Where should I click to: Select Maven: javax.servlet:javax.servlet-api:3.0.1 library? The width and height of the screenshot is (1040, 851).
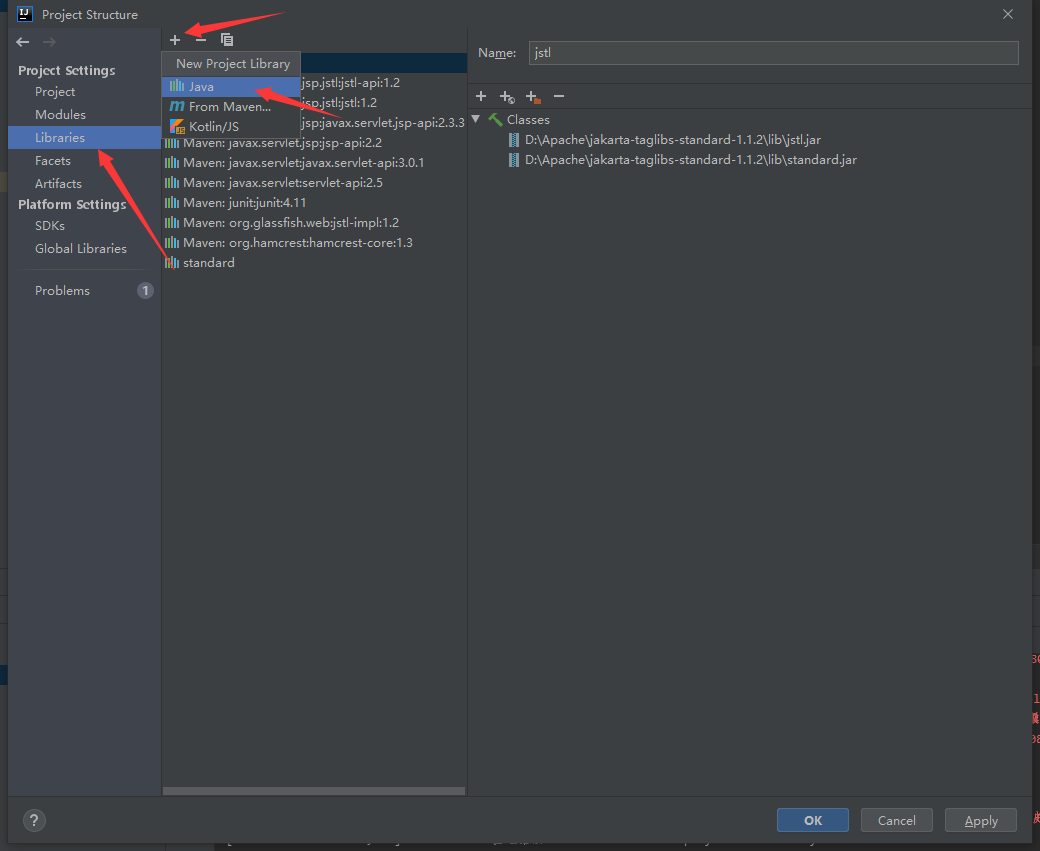tap(314, 163)
